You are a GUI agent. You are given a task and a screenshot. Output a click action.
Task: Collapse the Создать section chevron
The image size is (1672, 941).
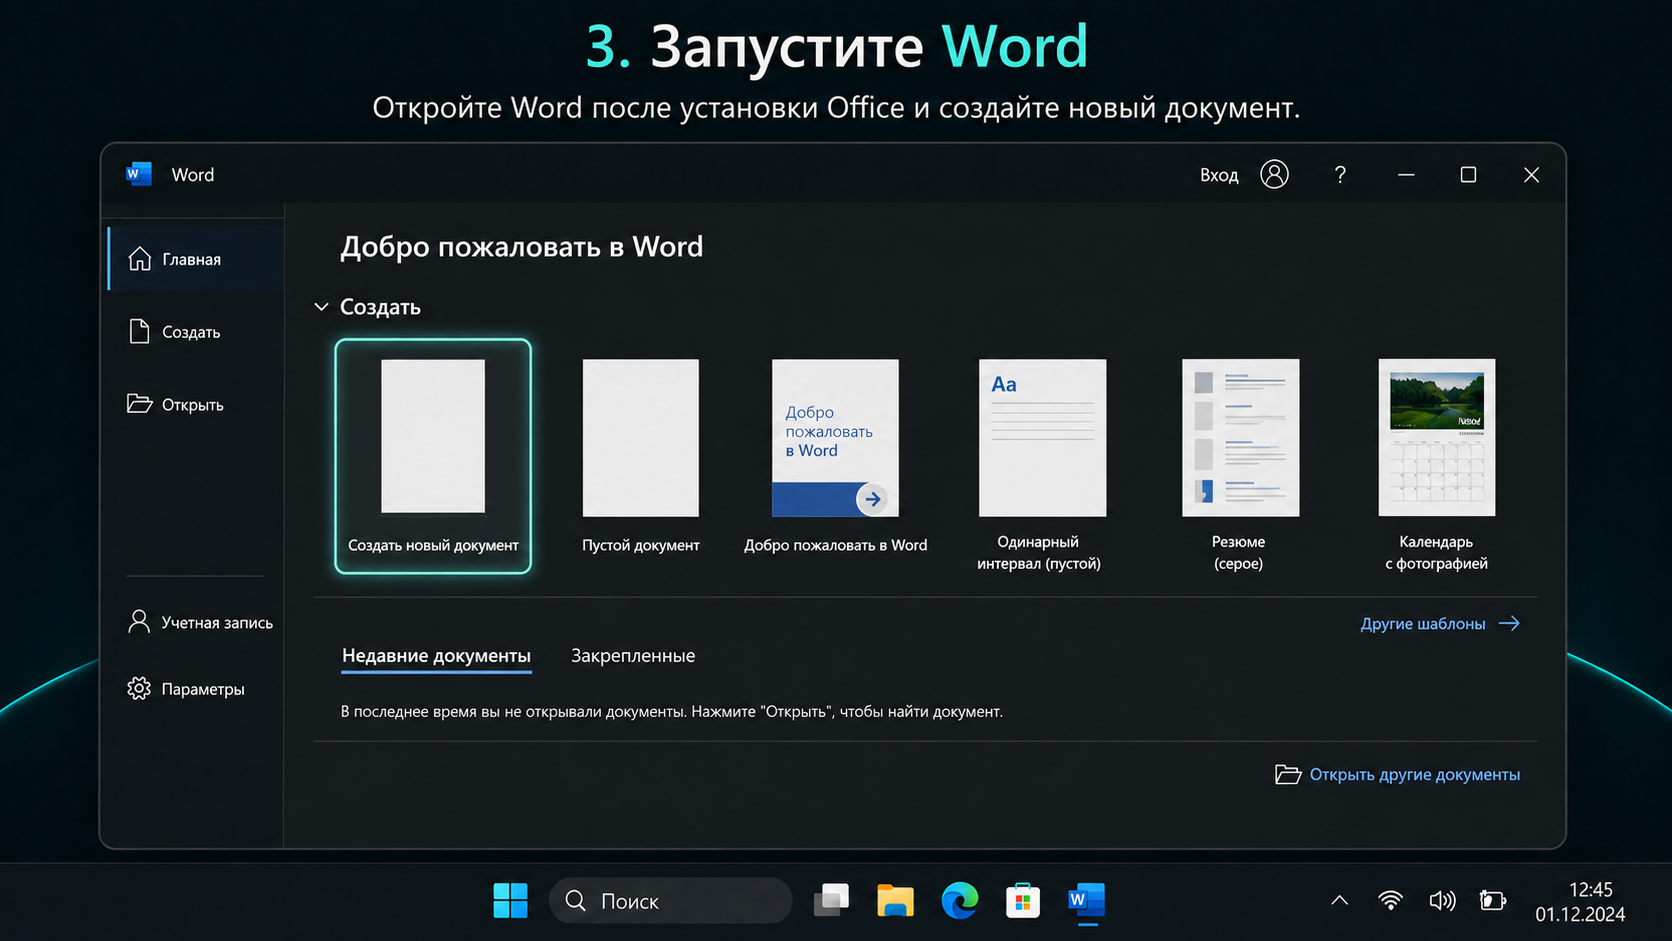tap(321, 307)
